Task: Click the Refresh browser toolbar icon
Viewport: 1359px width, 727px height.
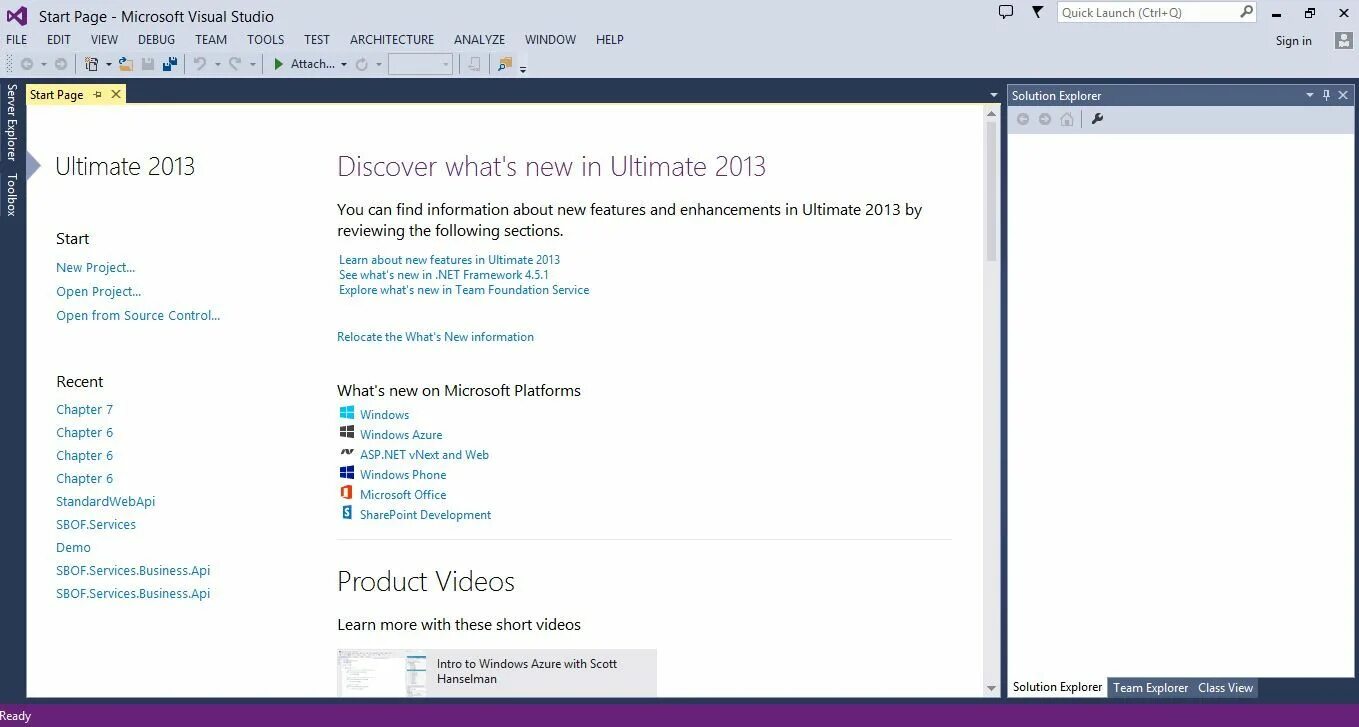Action: 362,64
